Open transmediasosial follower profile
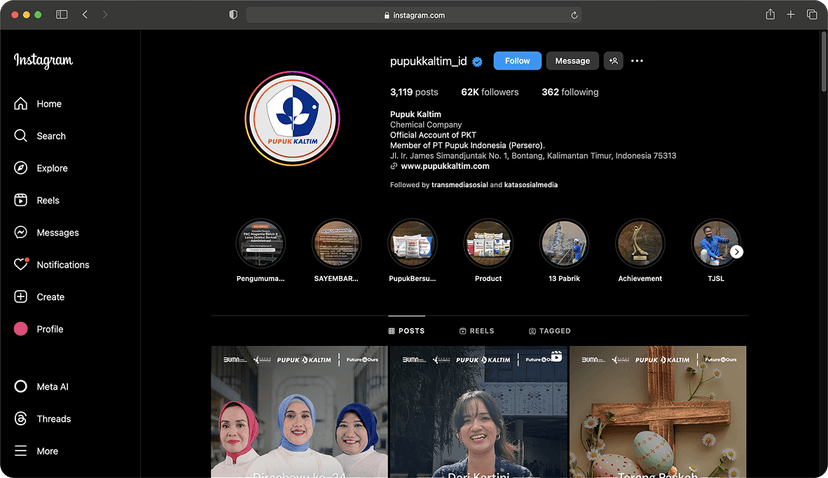Image resolution: width=828 pixels, height=478 pixels. (x=459, y=185)
